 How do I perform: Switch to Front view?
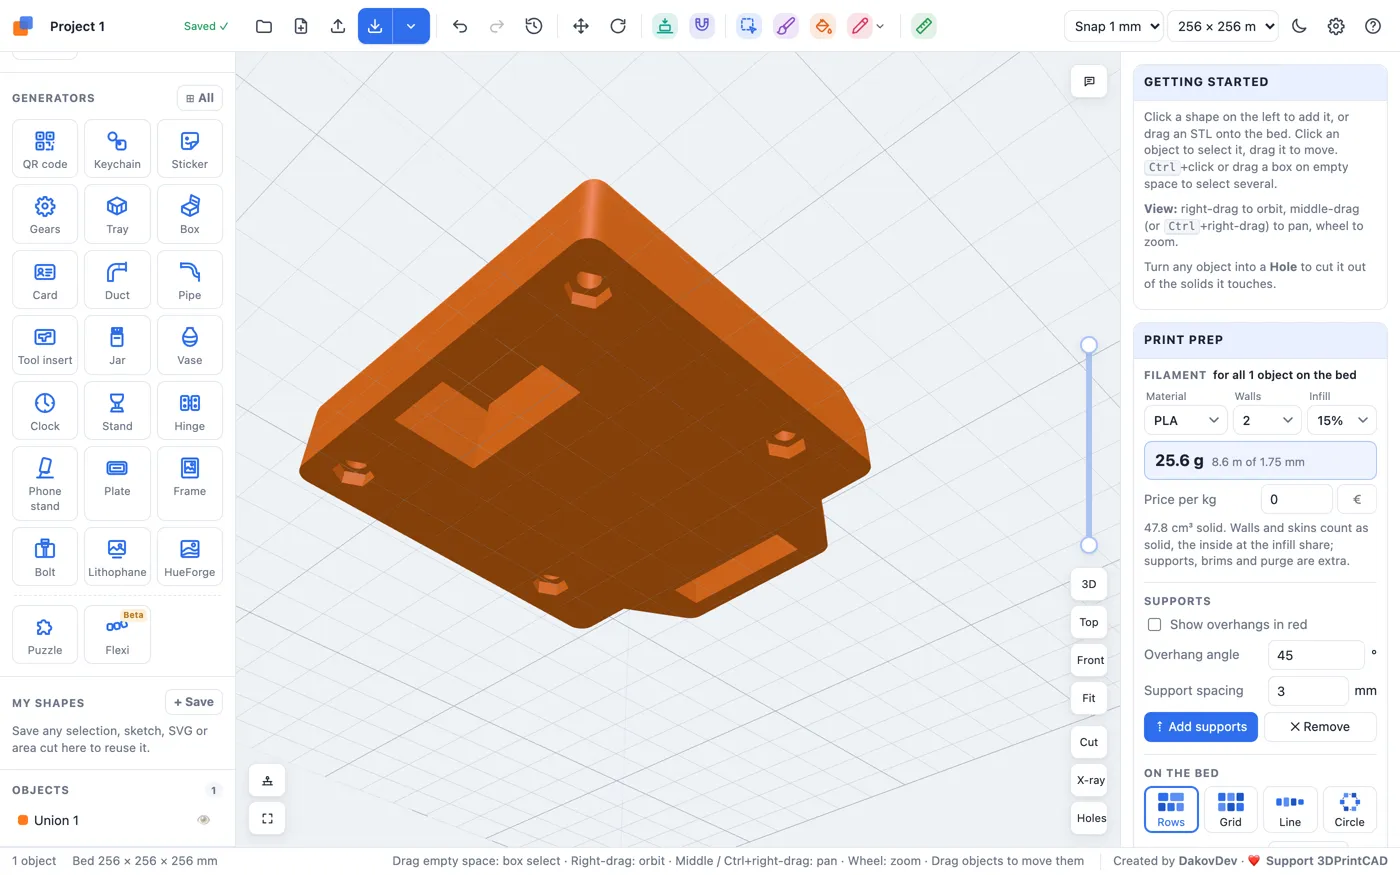[1090, 660]
